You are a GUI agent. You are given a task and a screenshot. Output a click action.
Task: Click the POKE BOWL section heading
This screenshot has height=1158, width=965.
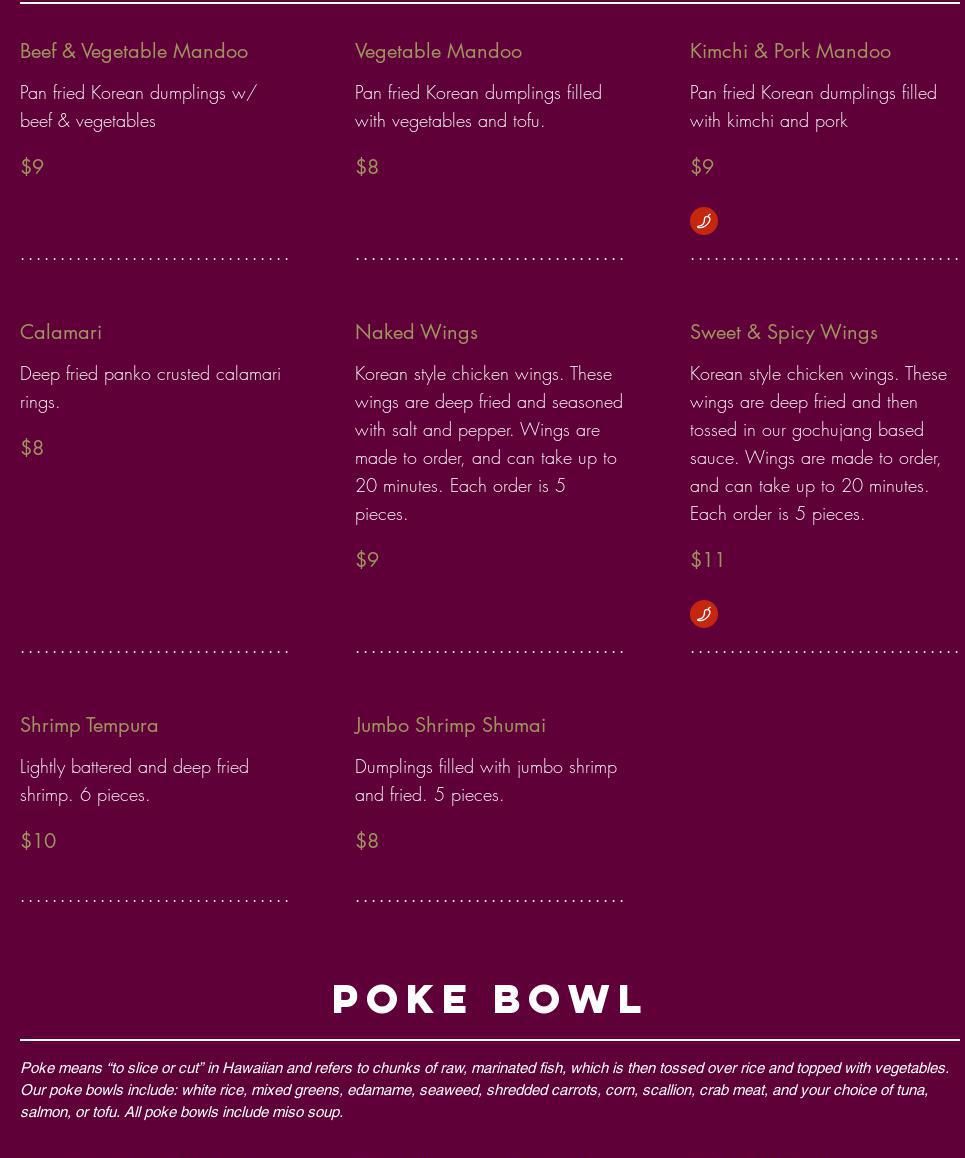coord(488,999)
